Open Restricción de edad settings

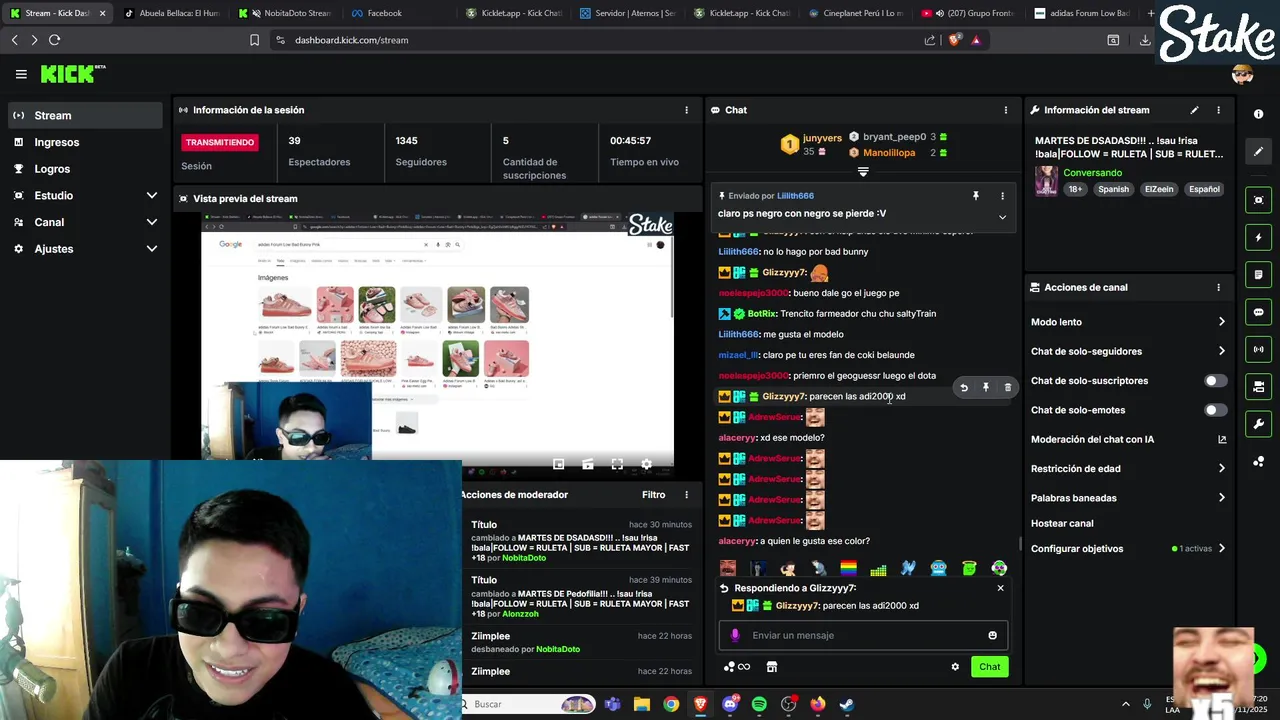pyautogui.click(x=1128, y=468)
